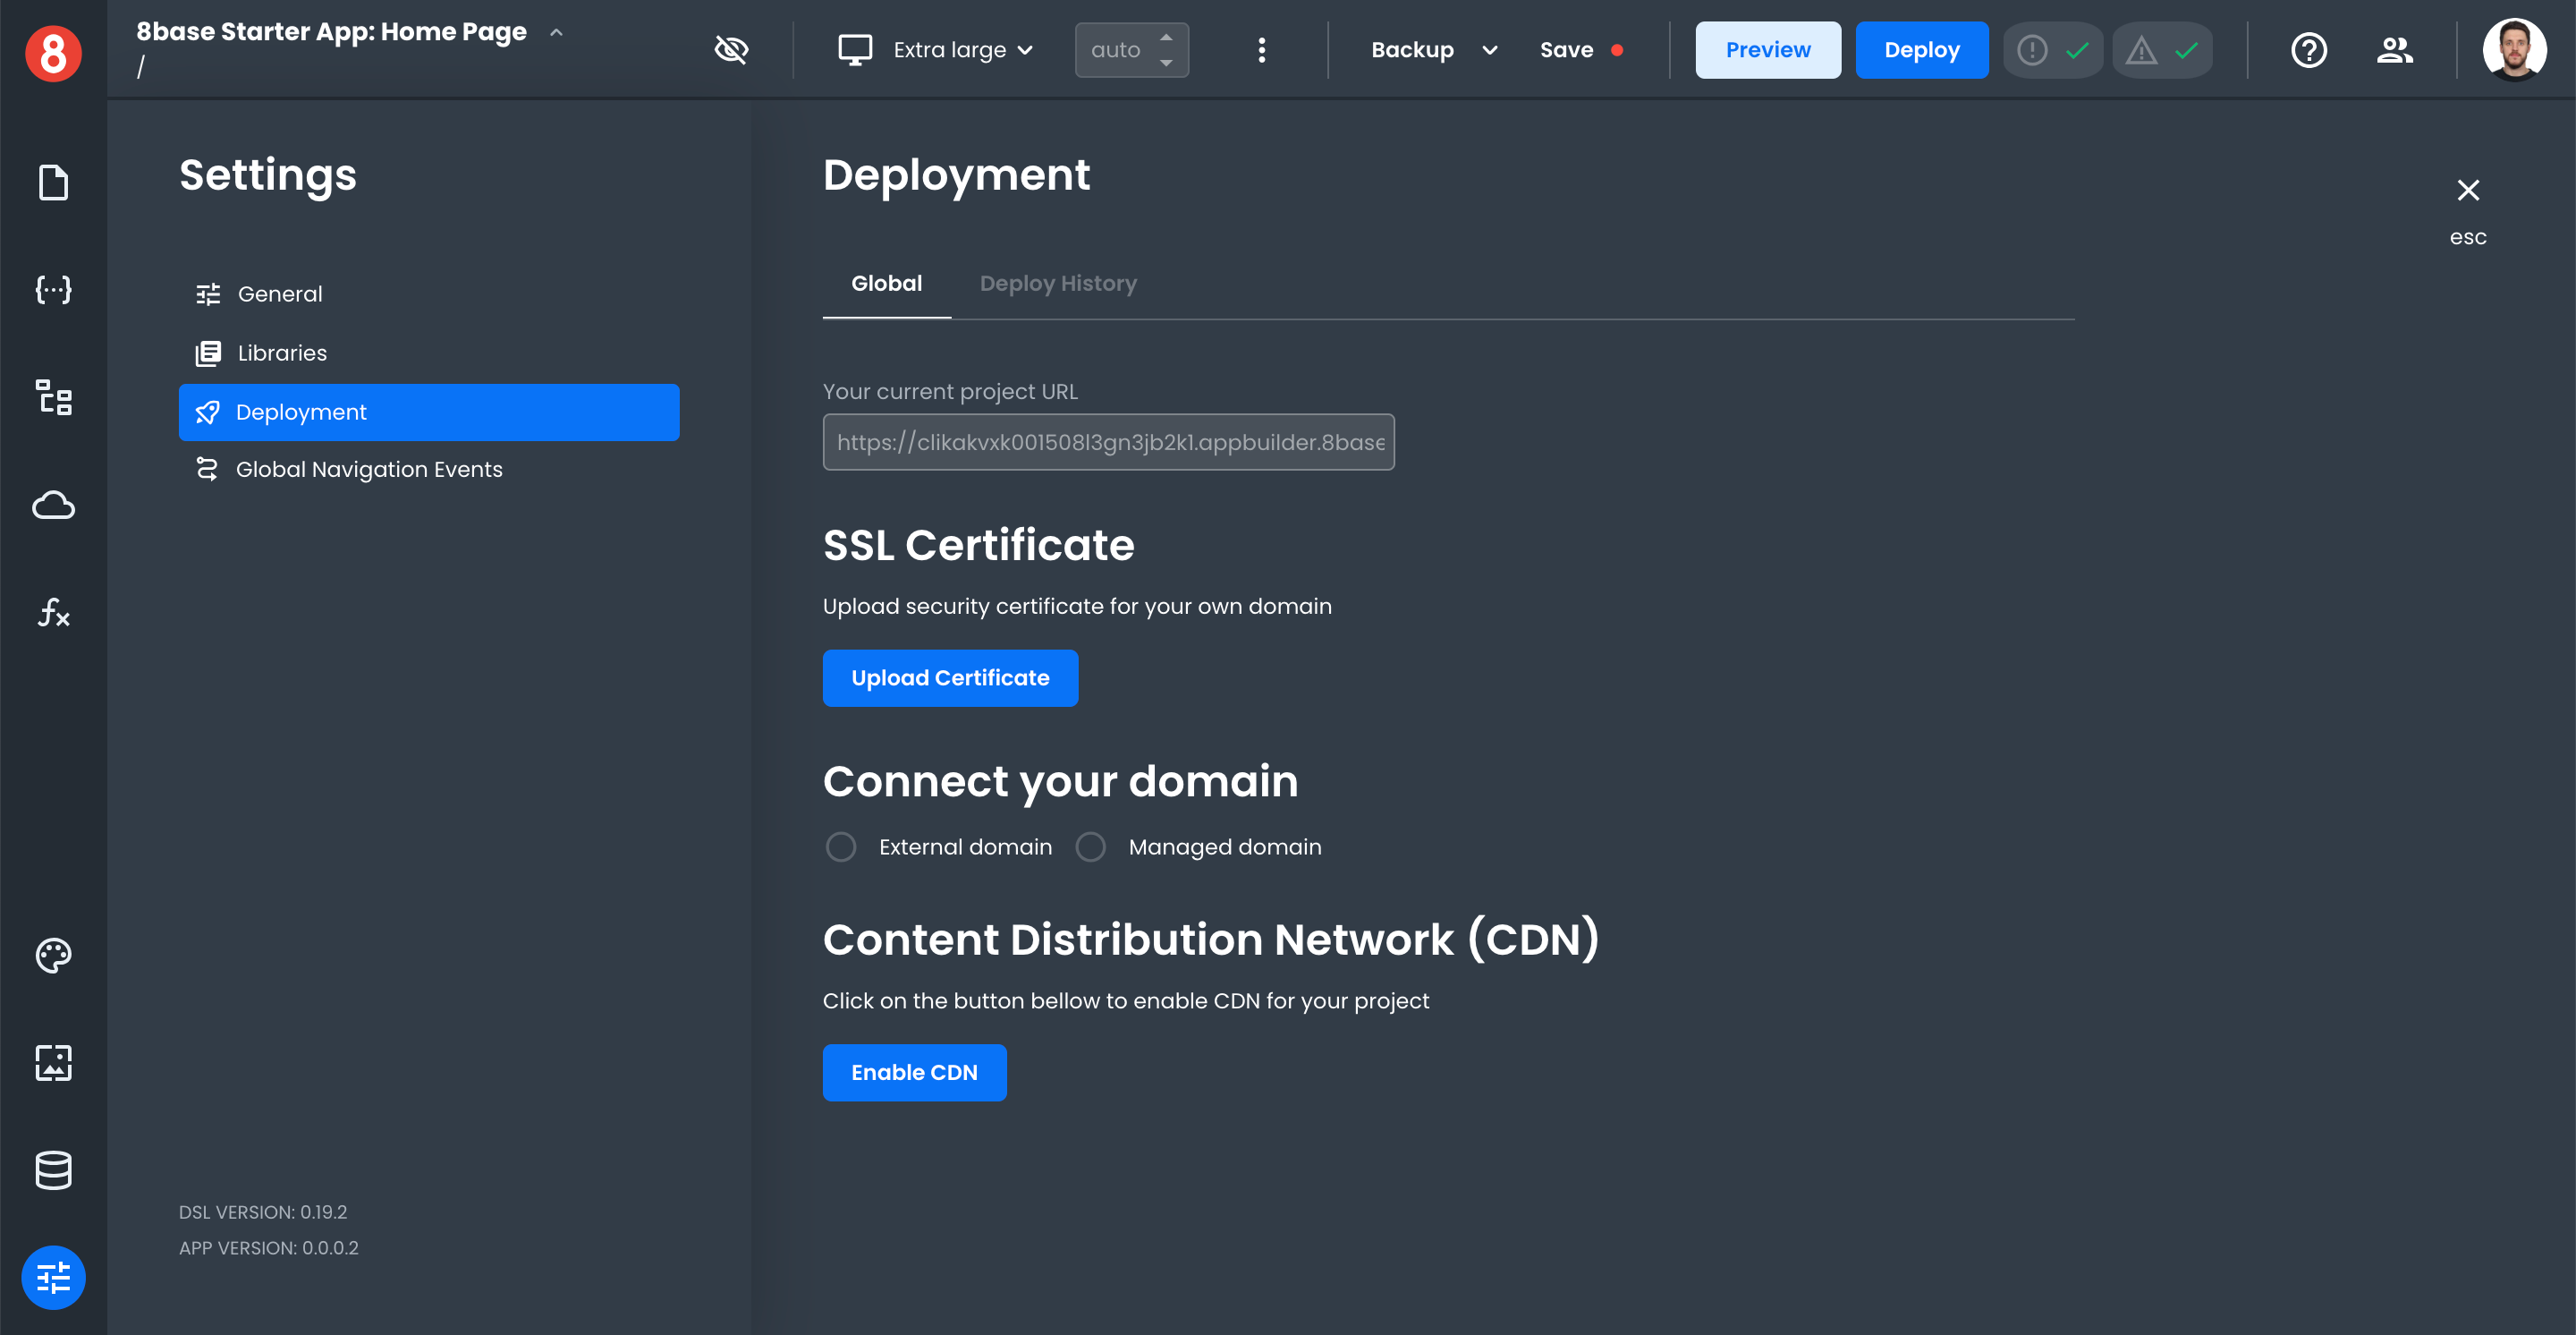The image size is (2576, 1335).
Task: Switch to the Deploy History tab
Action: [1058, 283]
